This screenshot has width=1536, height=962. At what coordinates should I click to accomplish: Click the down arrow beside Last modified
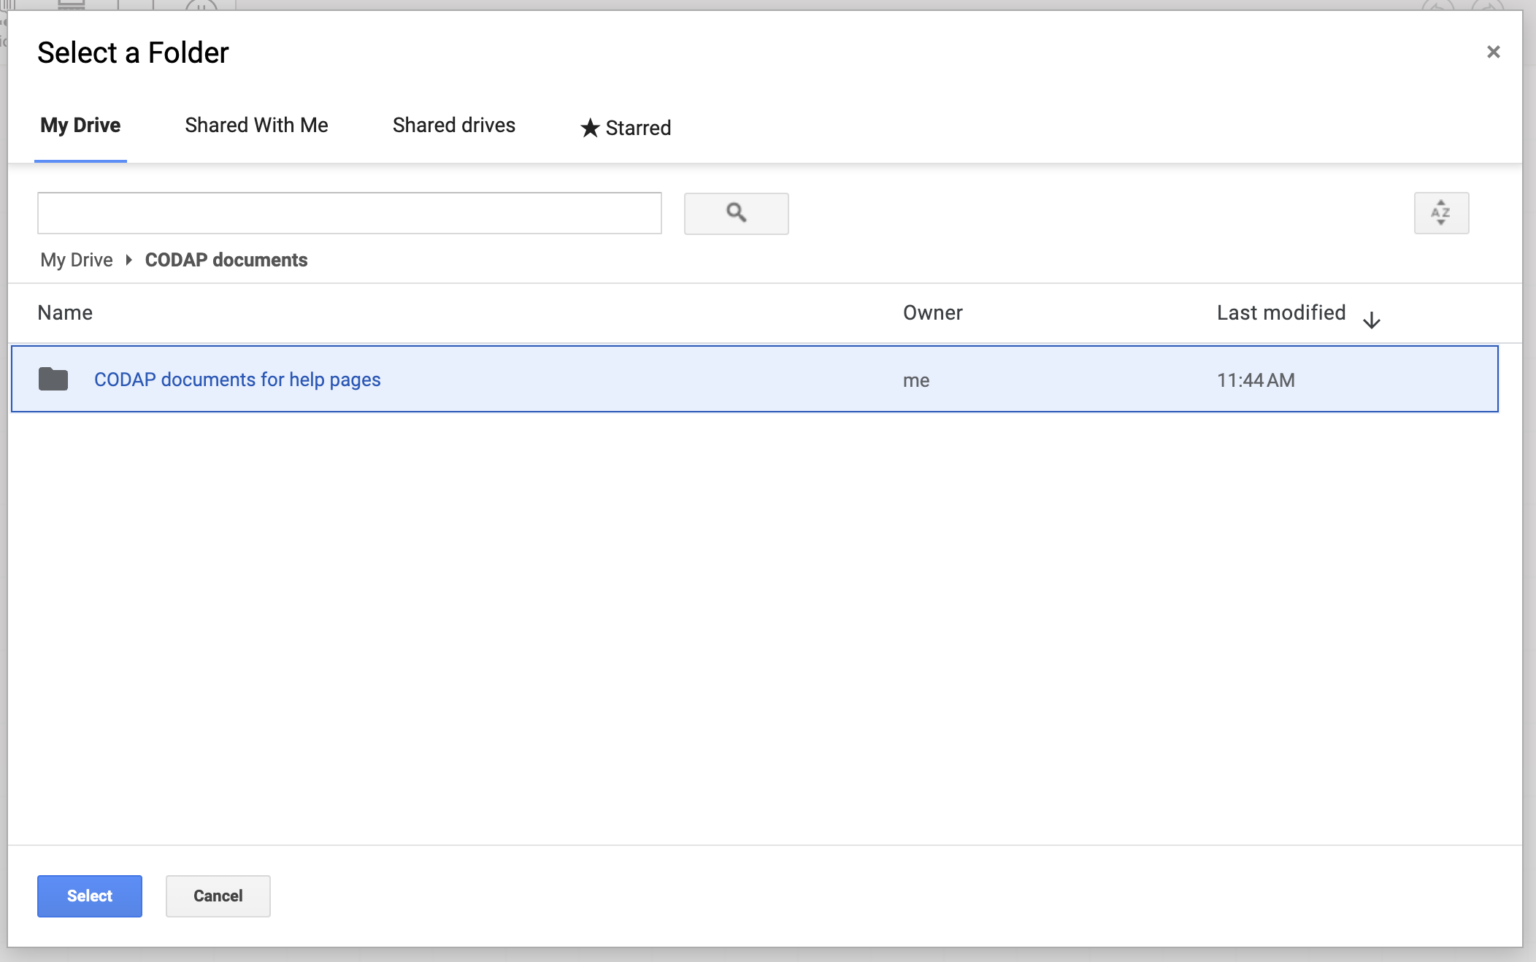click(x=1371, y=319)
